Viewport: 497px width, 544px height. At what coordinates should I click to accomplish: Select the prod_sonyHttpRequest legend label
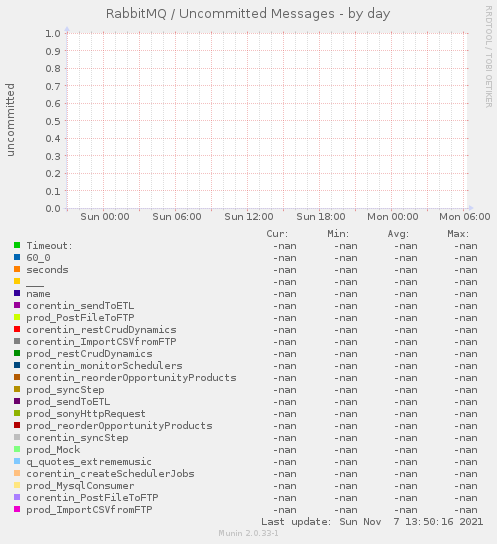[x=86, y=414]
